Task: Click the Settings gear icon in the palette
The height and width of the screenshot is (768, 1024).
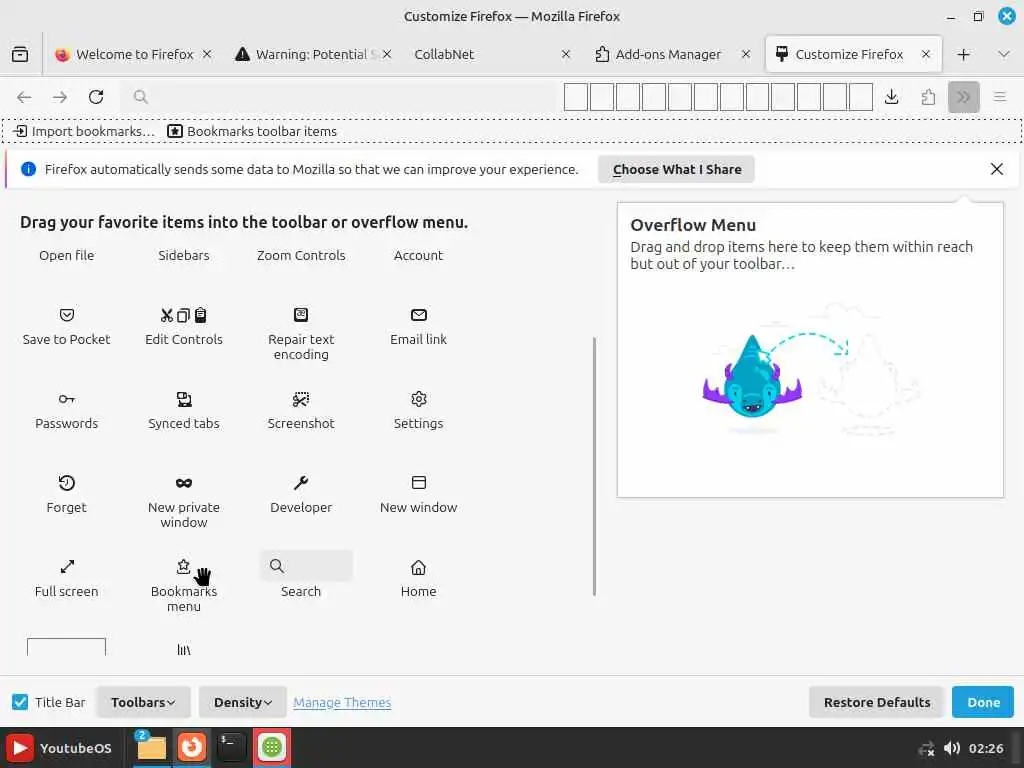Action: 419,399
